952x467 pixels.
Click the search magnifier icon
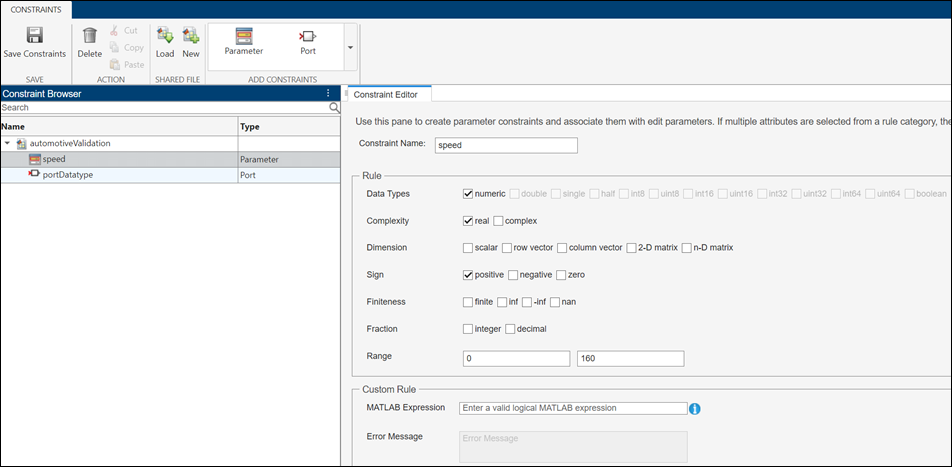coord(334,107)
